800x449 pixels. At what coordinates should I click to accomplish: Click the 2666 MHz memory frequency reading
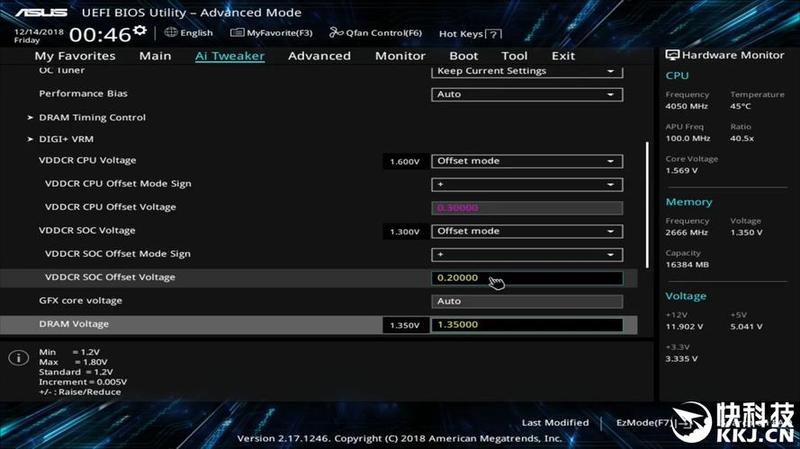[x=686, y=233]
